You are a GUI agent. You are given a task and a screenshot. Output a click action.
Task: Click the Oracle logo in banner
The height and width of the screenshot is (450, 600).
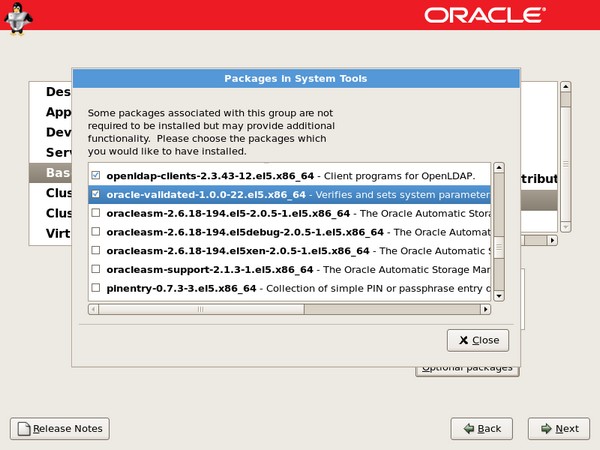point(485,15)
